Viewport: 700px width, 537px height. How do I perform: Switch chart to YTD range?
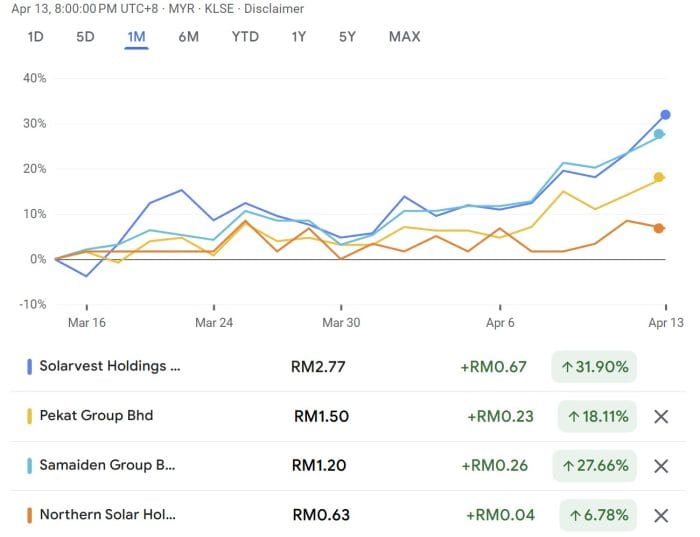(245, 37)
